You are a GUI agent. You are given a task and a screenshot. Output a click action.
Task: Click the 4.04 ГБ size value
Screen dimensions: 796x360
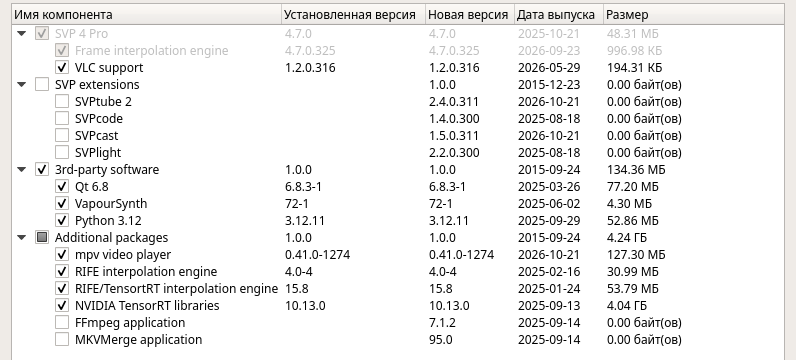click(x=626, y=306)
